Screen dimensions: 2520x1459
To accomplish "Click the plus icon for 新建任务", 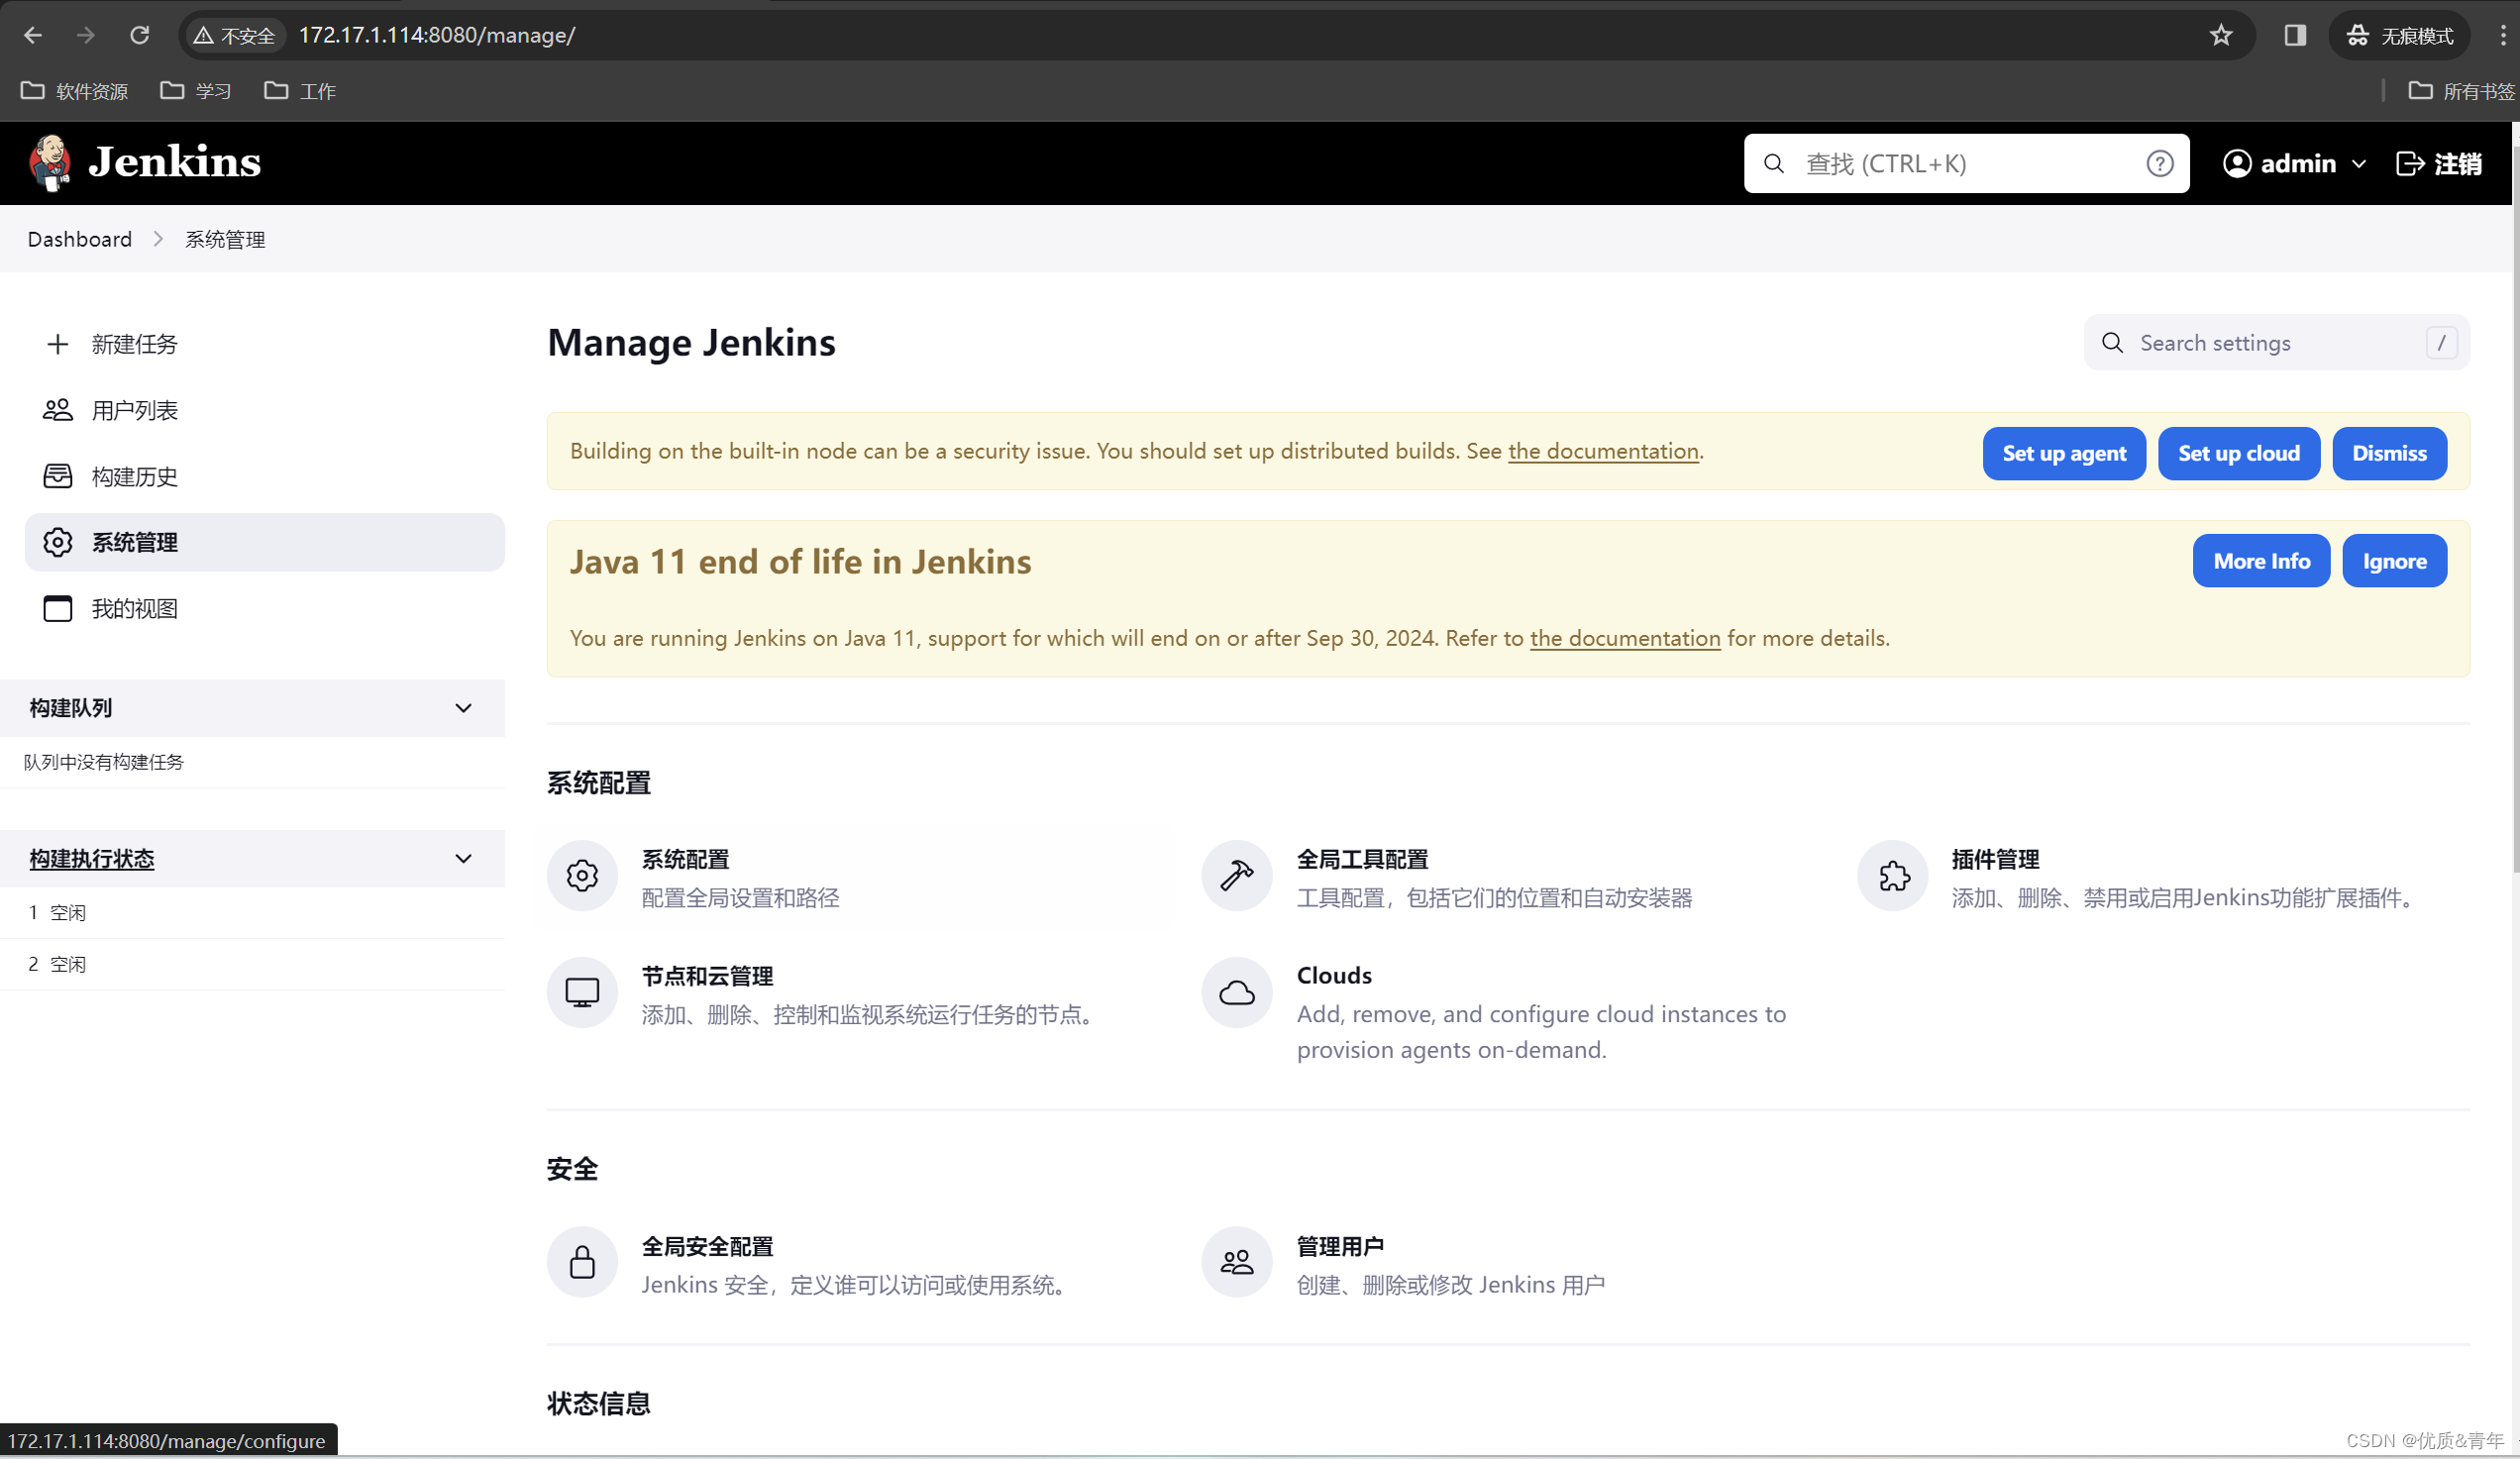I will [58, 344].
